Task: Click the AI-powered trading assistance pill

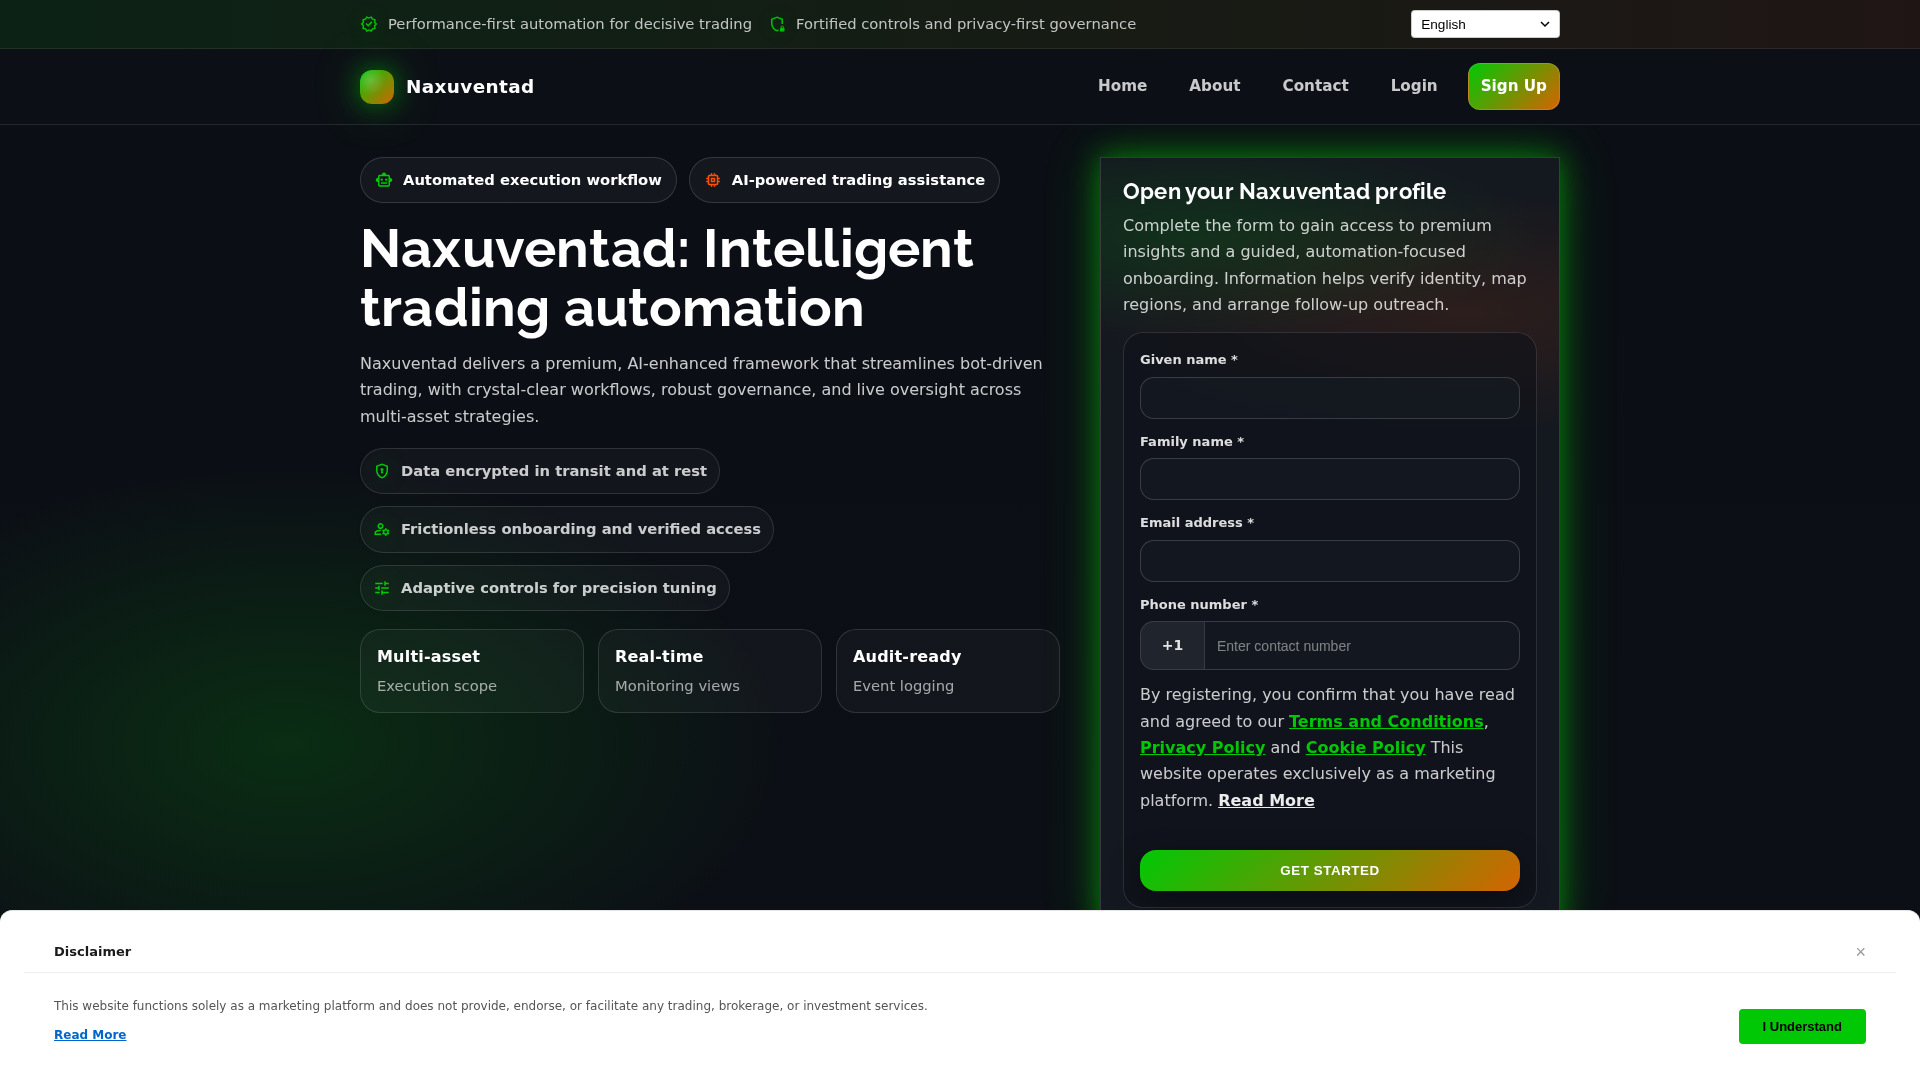Action: (844, 180)
